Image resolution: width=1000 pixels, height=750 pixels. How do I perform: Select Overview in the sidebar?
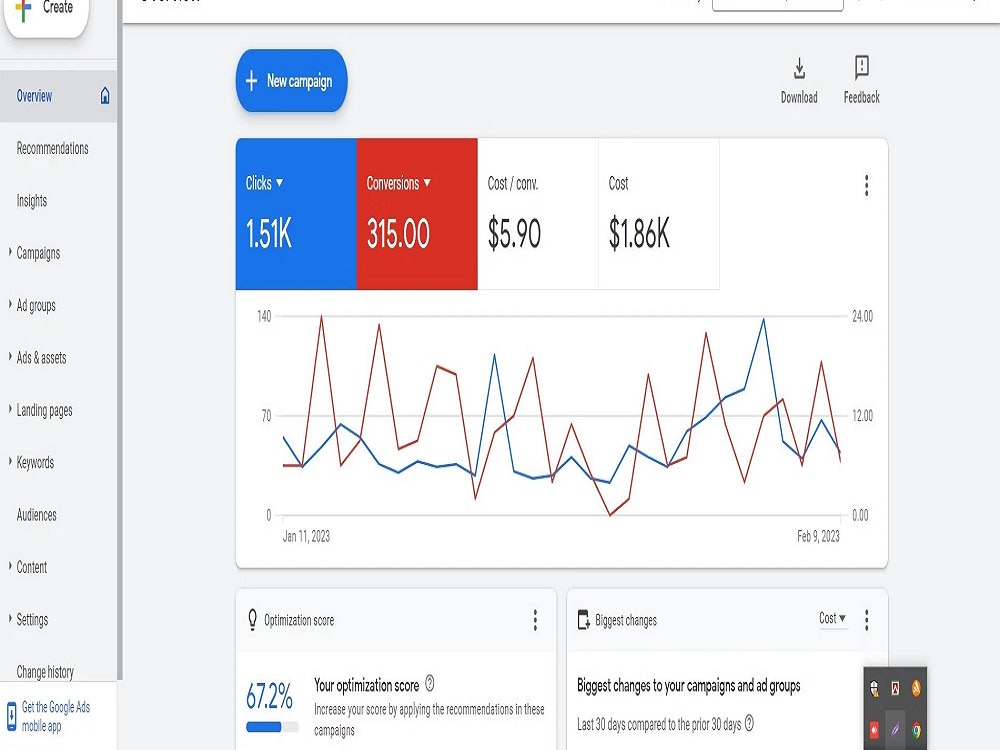click(34, 96)
